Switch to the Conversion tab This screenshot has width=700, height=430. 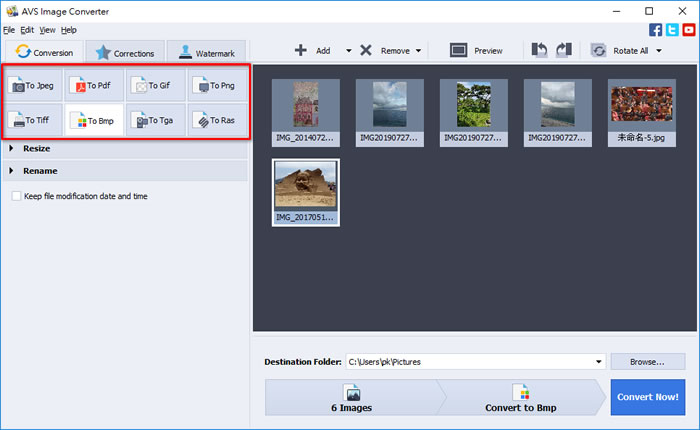[x=44, y=52]
